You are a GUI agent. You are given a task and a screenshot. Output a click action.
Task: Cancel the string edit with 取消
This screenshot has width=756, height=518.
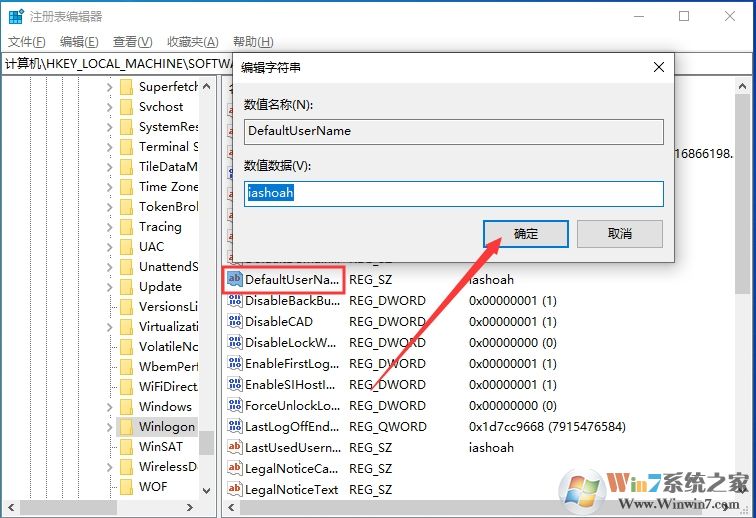[620, 234]
